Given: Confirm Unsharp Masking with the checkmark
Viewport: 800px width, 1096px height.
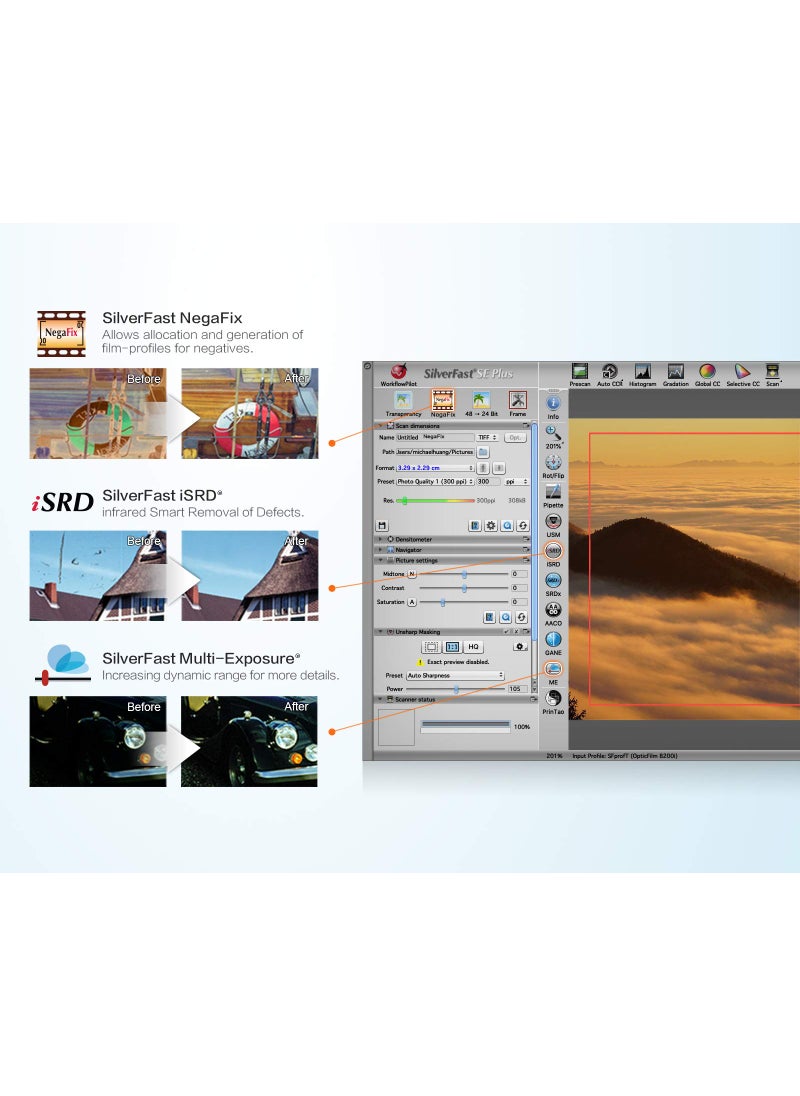Looking at the screenshot, I should (x=507, y=632).
